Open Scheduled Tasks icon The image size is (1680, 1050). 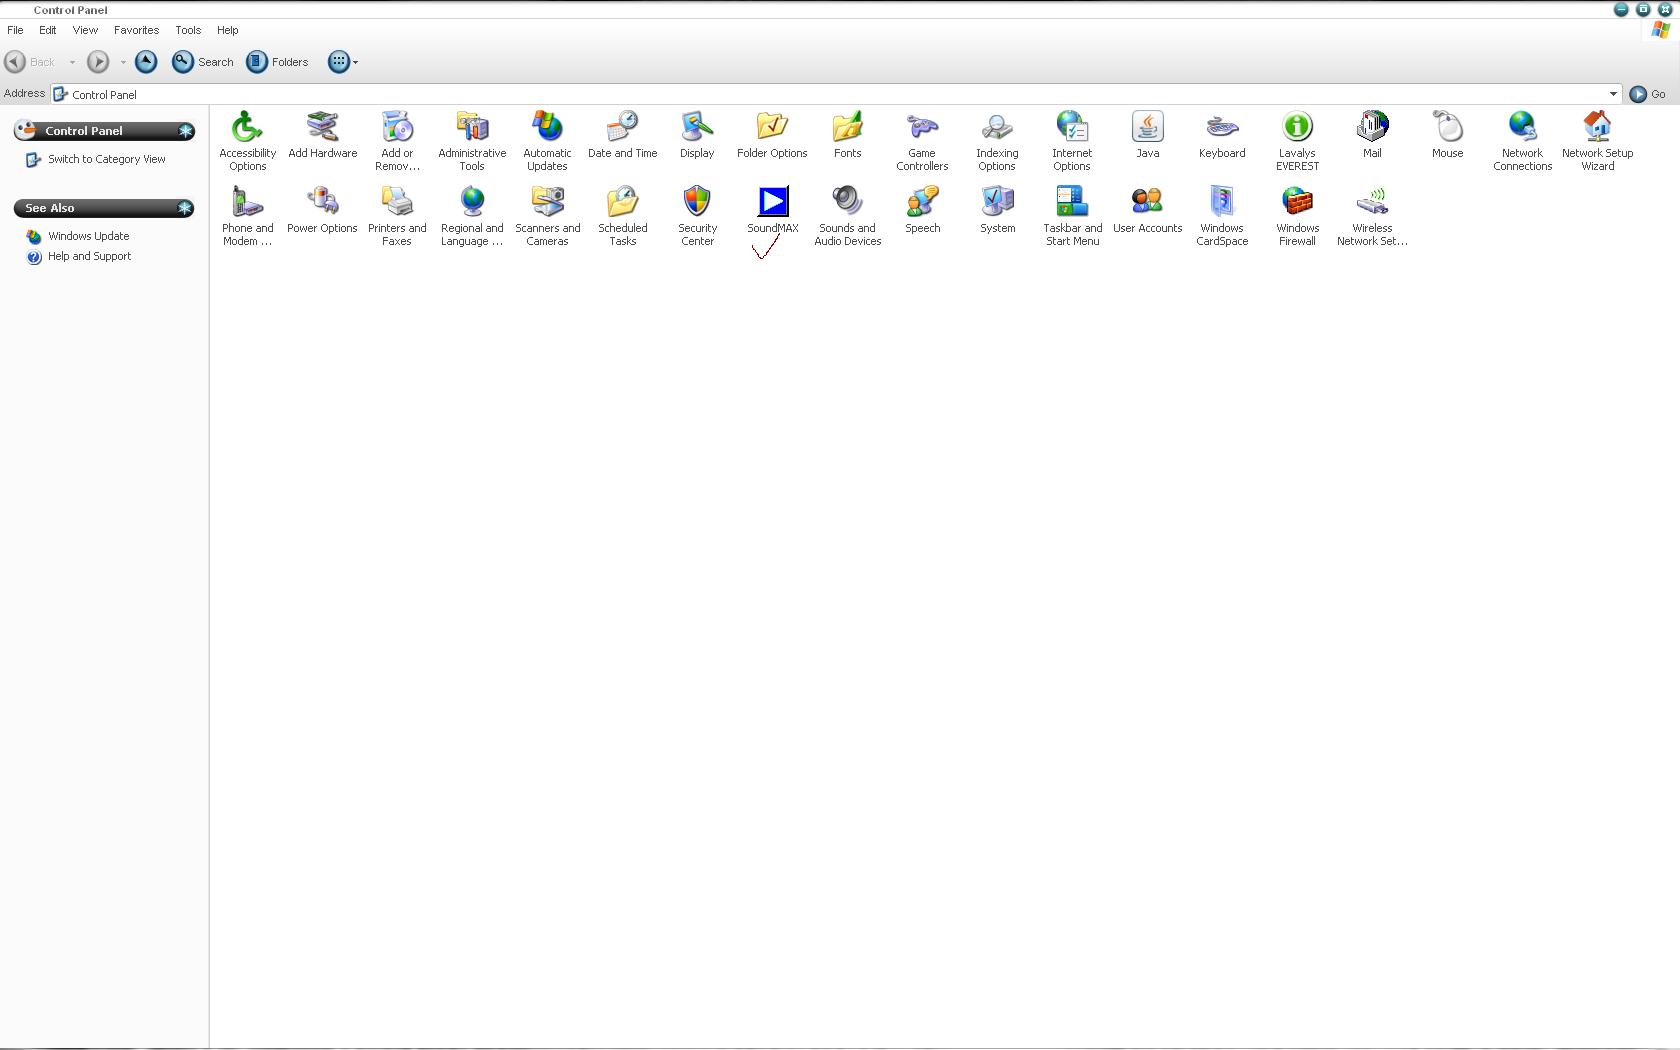point(622,202)
